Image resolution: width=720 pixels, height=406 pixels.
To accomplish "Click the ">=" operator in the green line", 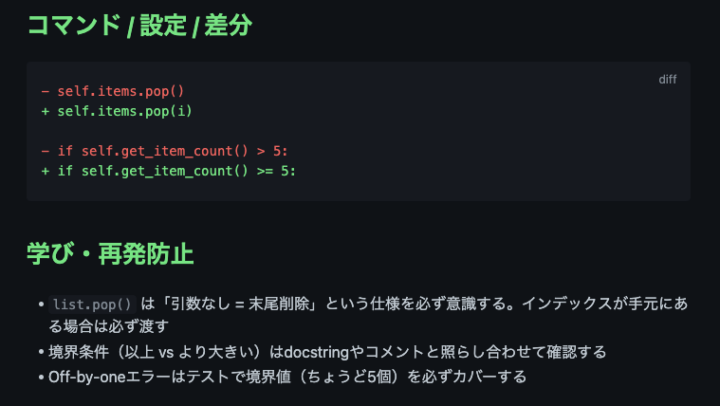I will pyautogui.click(x=265, y=170).
